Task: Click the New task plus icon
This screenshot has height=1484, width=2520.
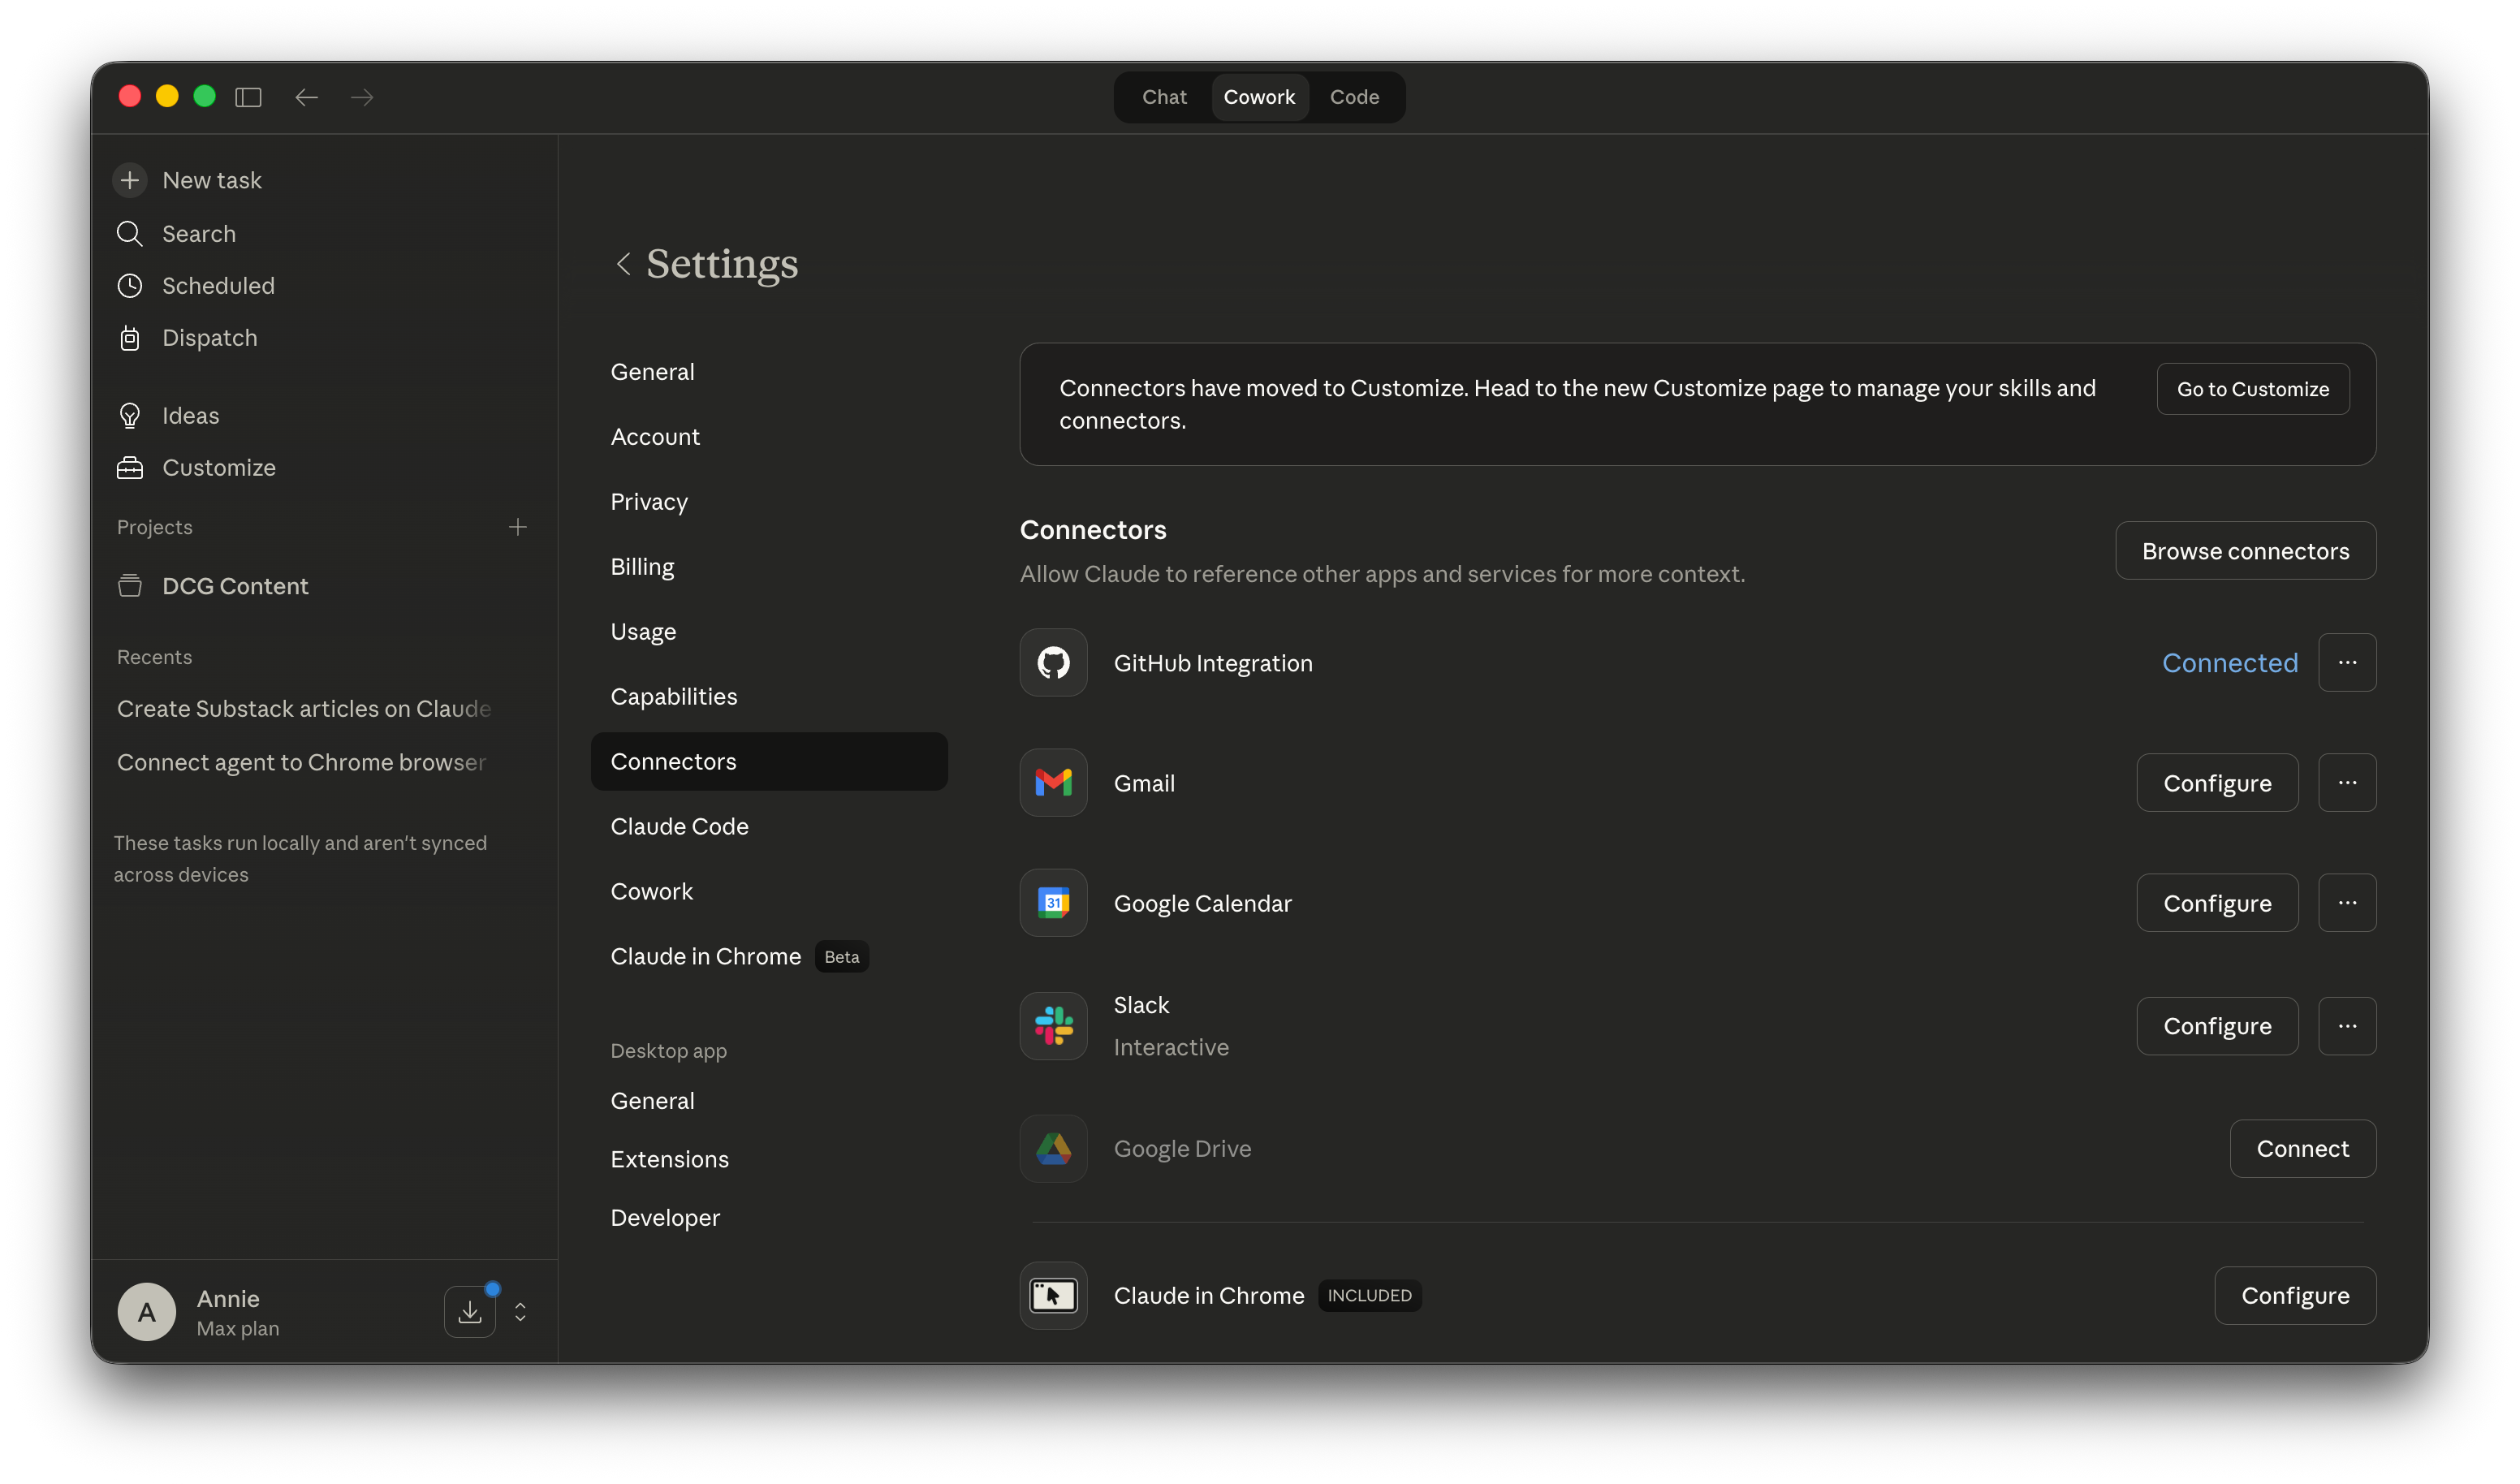Action: [130, 180]
